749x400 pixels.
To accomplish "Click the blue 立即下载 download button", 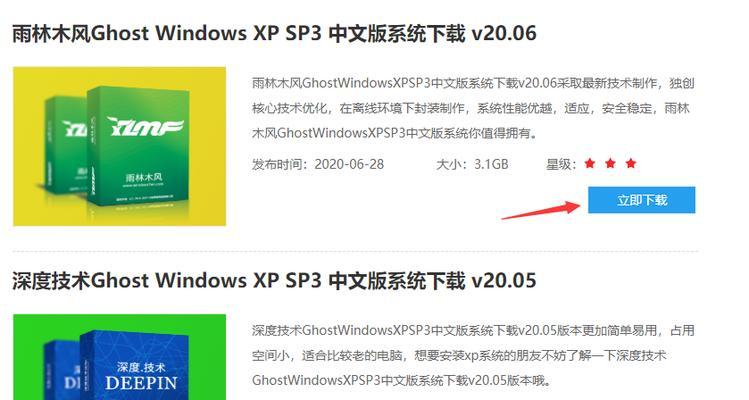I will click(642, 200).
